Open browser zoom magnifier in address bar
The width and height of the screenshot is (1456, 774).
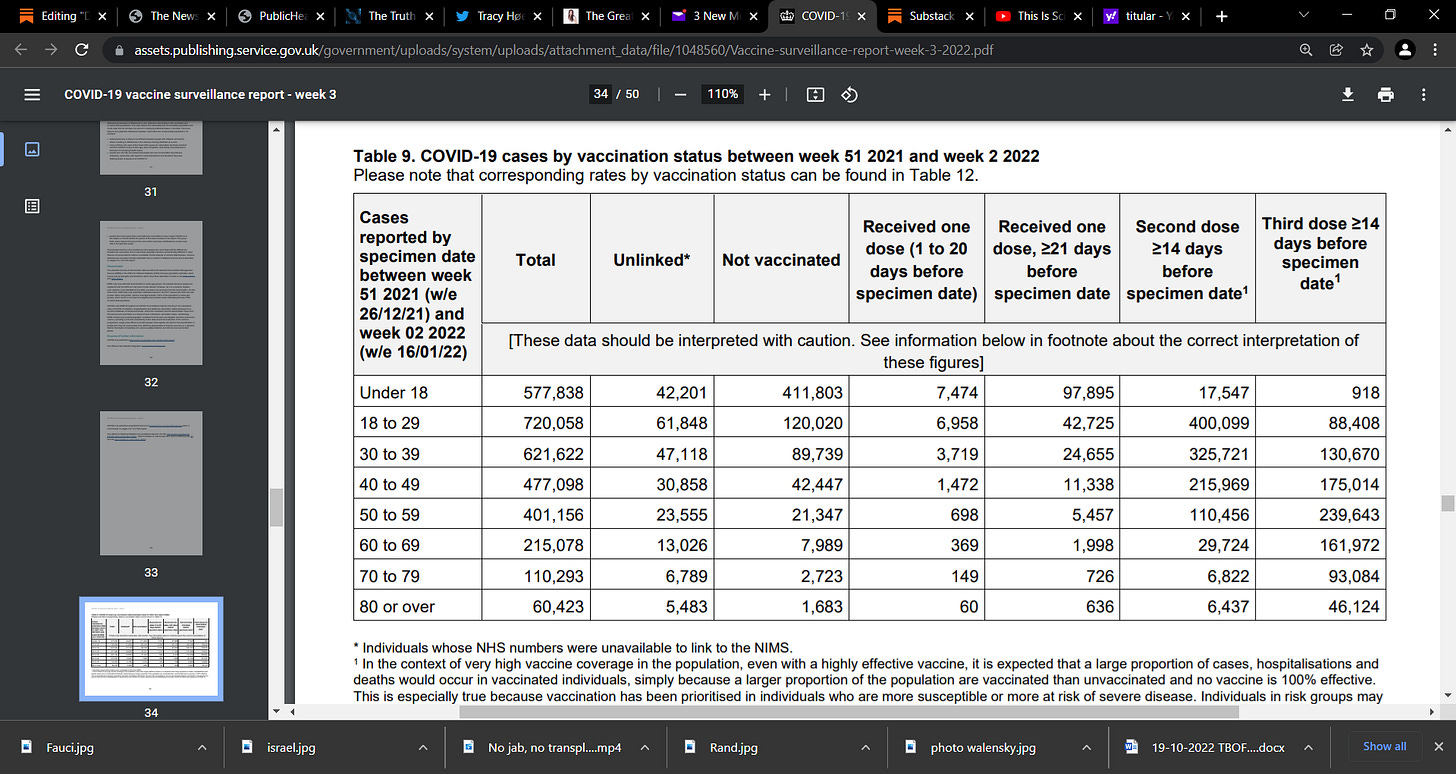pyautogui.click(x=1306, y=49)
